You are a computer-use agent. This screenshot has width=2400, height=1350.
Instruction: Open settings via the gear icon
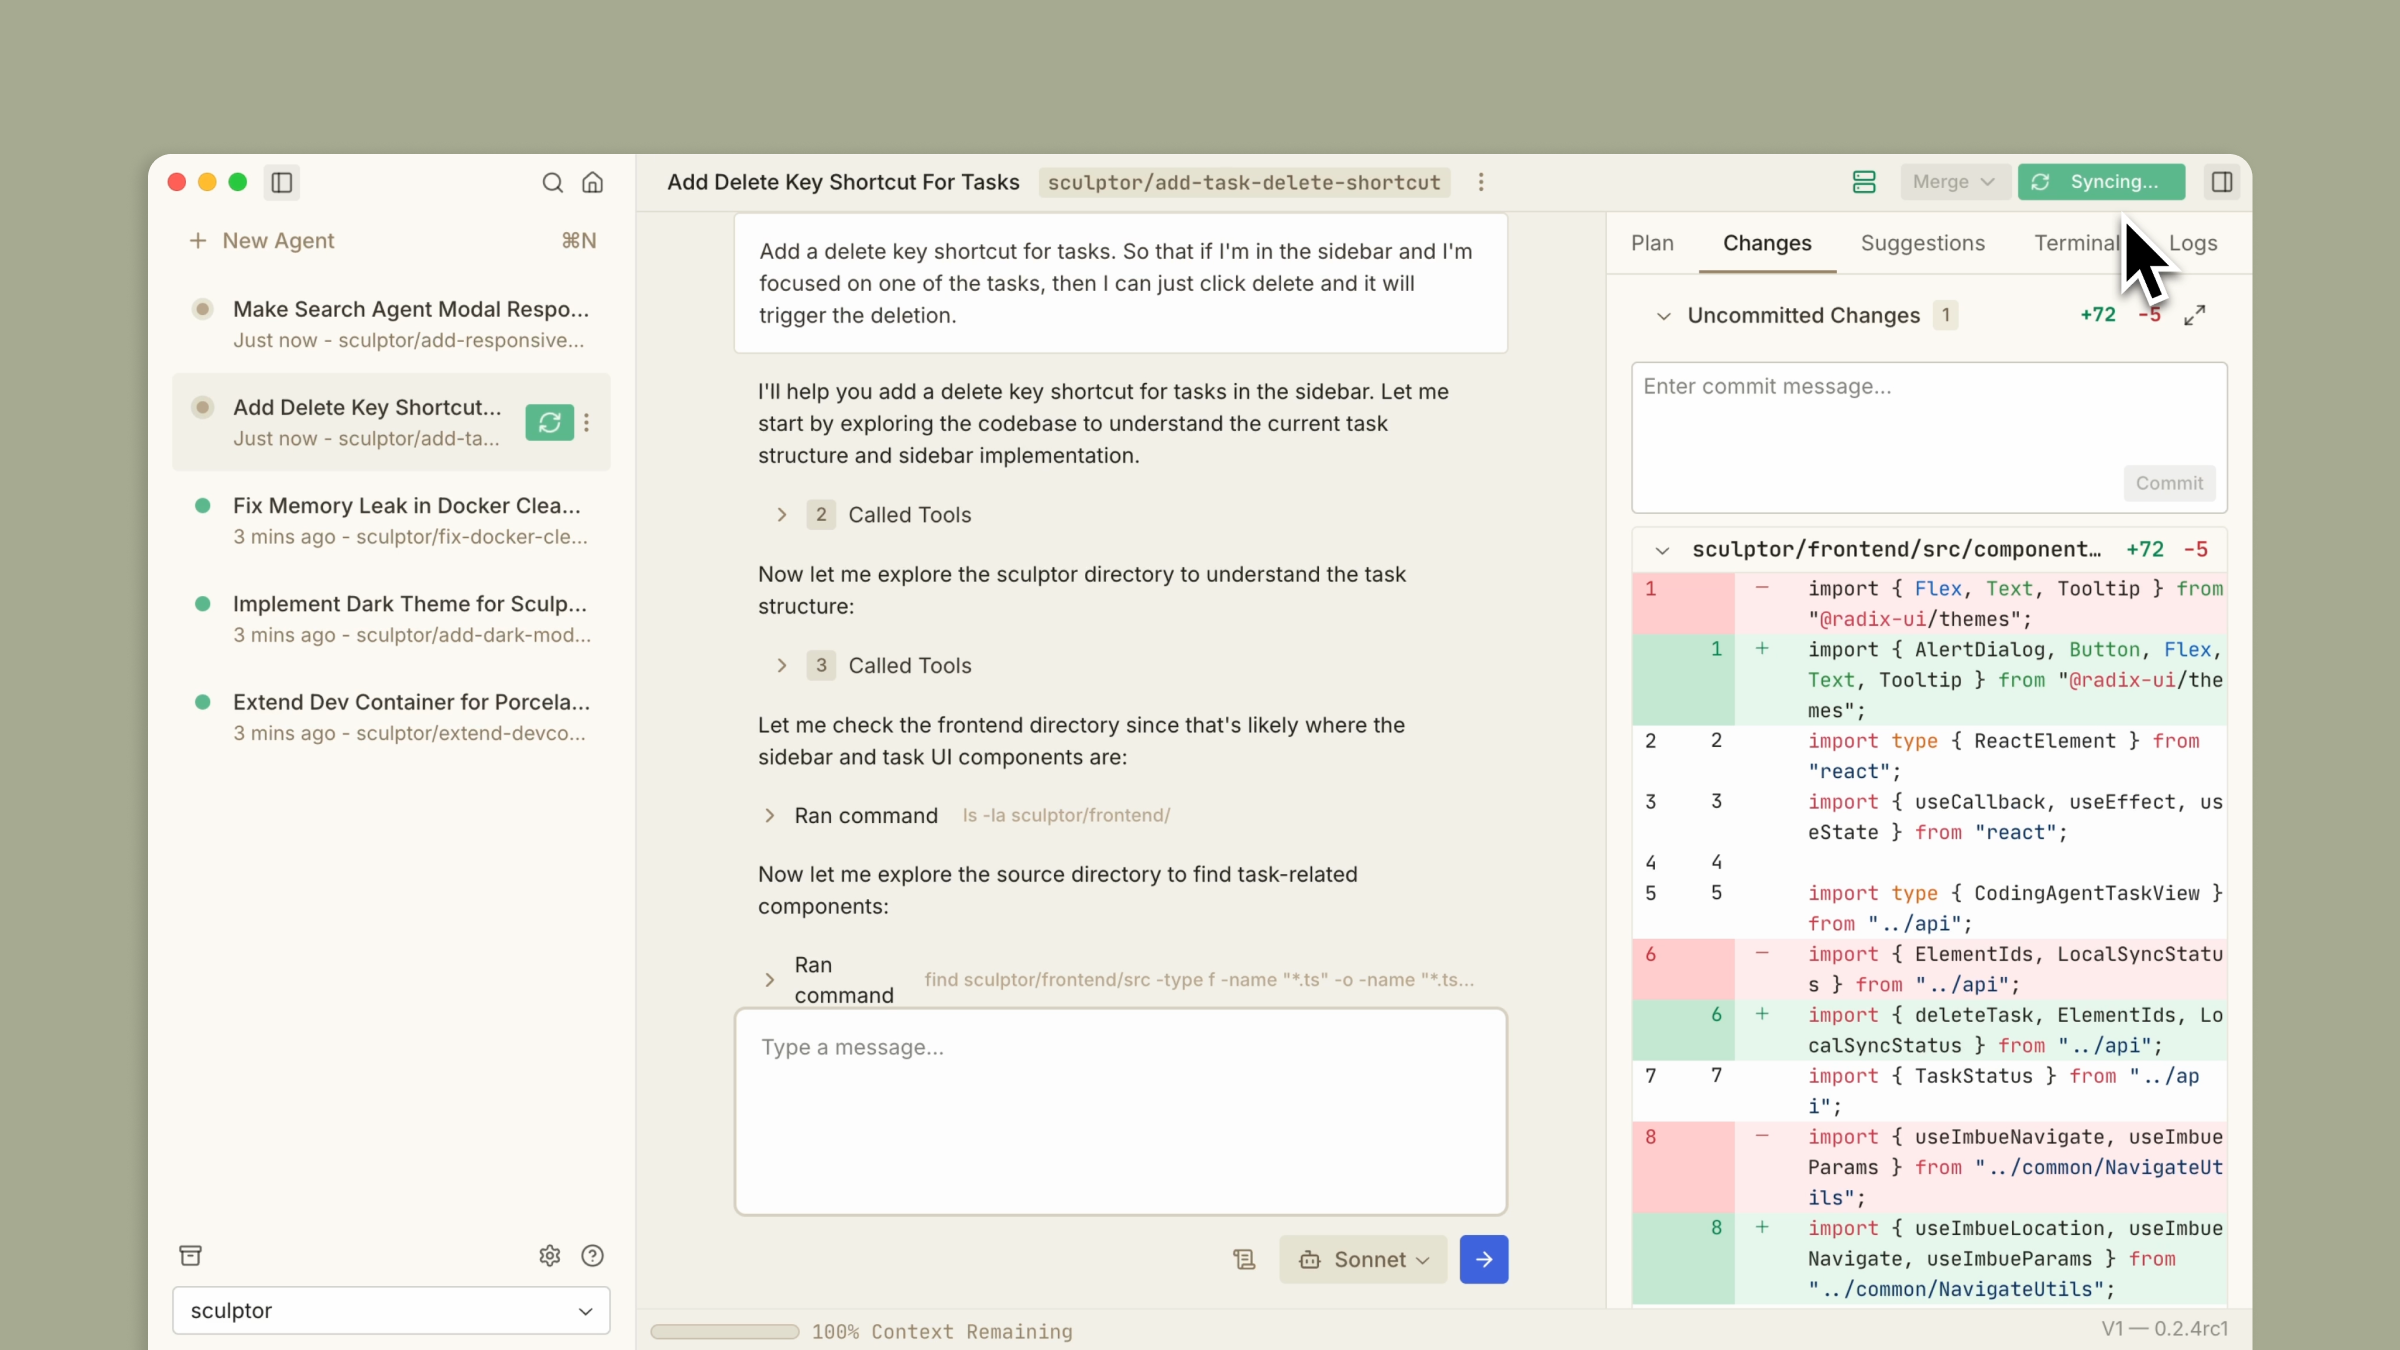point(548,1255)
